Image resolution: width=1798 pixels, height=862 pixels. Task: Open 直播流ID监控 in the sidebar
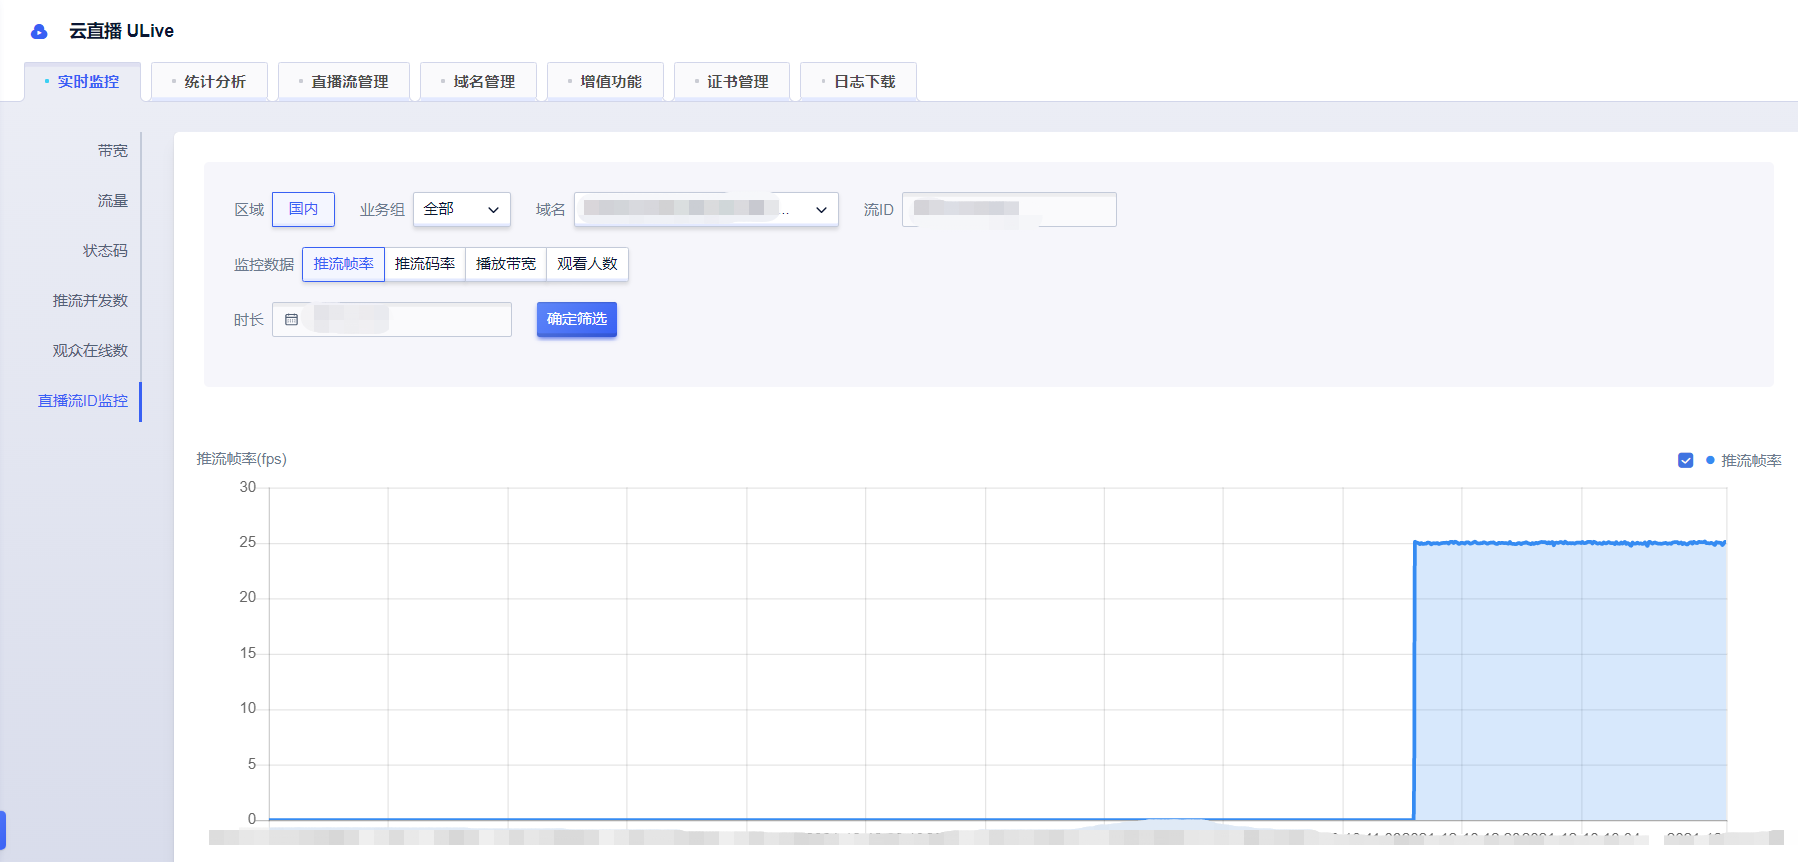[x=83, y=401]
